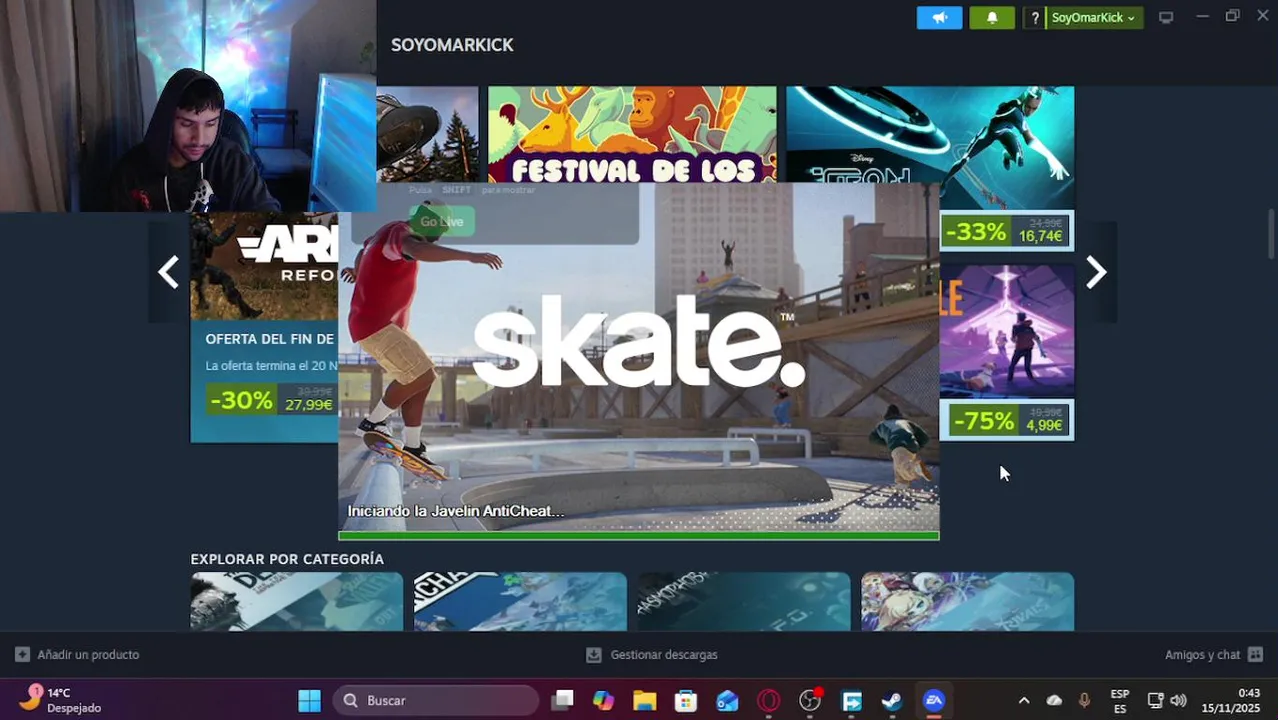Open Streamlabs-style app icon next to OBS
This screenshot has width=1278, height=720.
point(851,700)
